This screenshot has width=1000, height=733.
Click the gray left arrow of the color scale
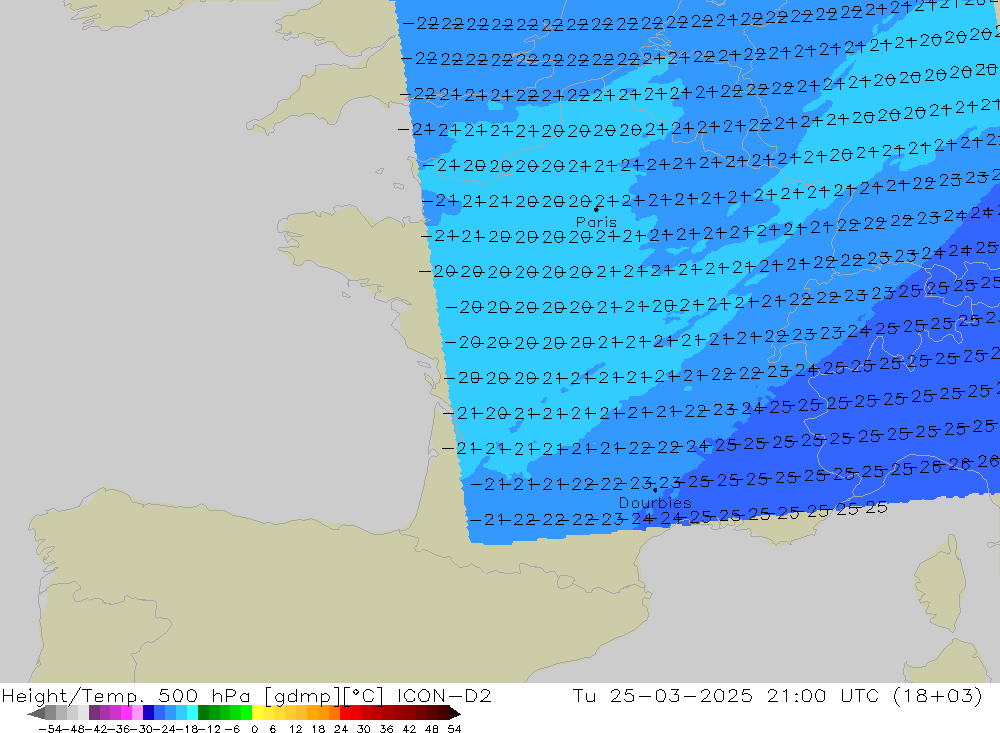[x=36, y=713]
